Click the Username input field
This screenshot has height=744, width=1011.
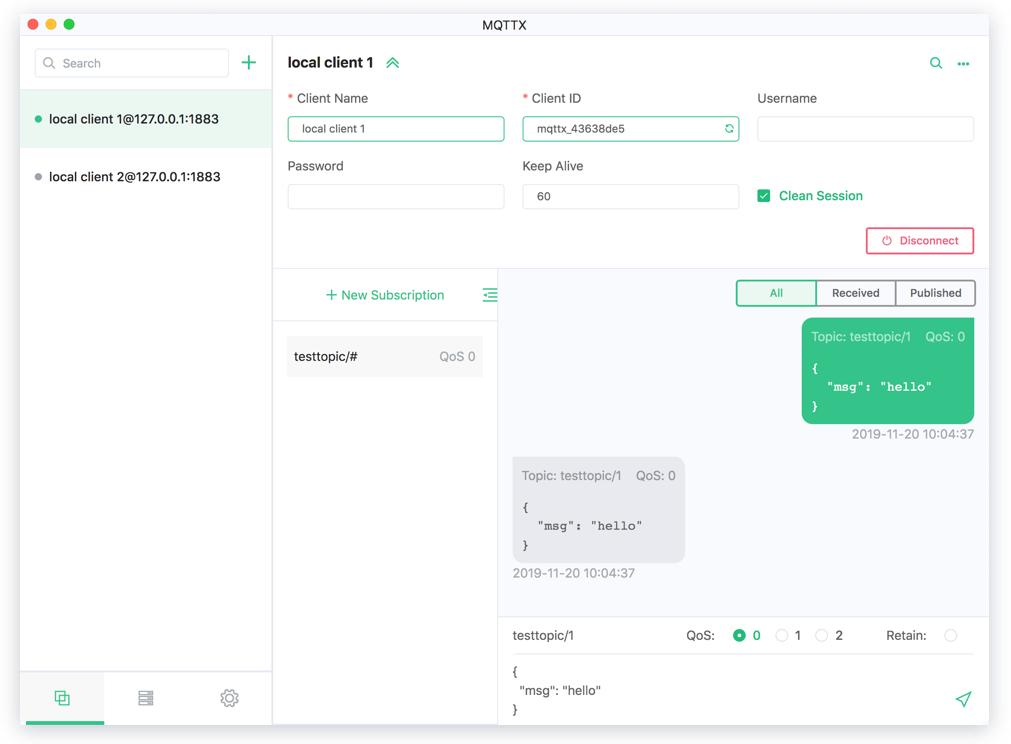pos(865,128)
